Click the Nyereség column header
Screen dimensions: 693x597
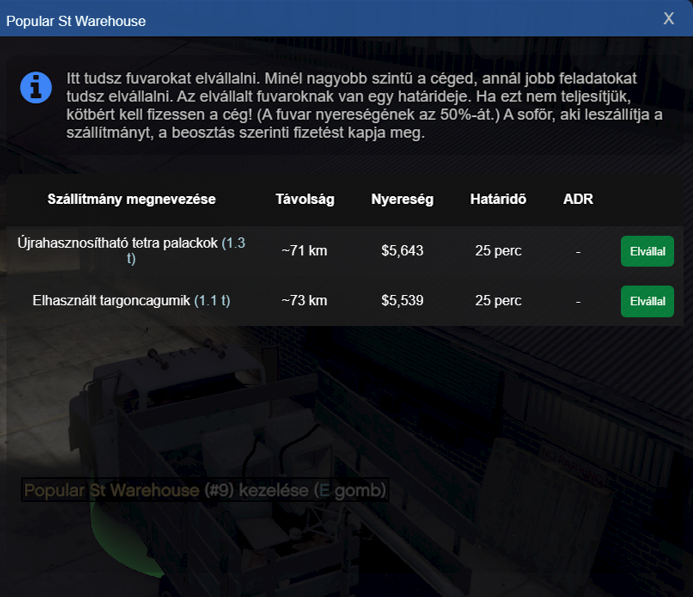coord(402,199)
